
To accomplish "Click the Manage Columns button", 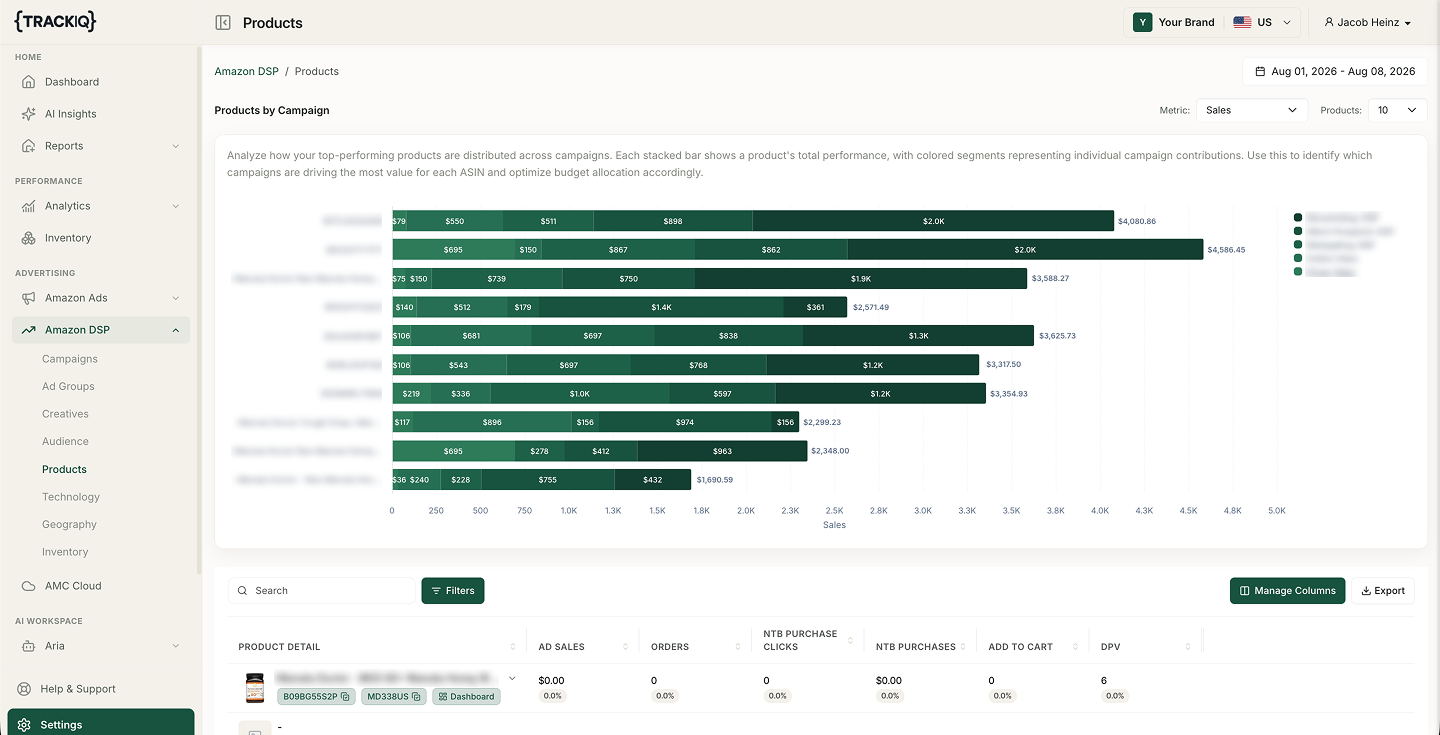I will coord(1287,591).
